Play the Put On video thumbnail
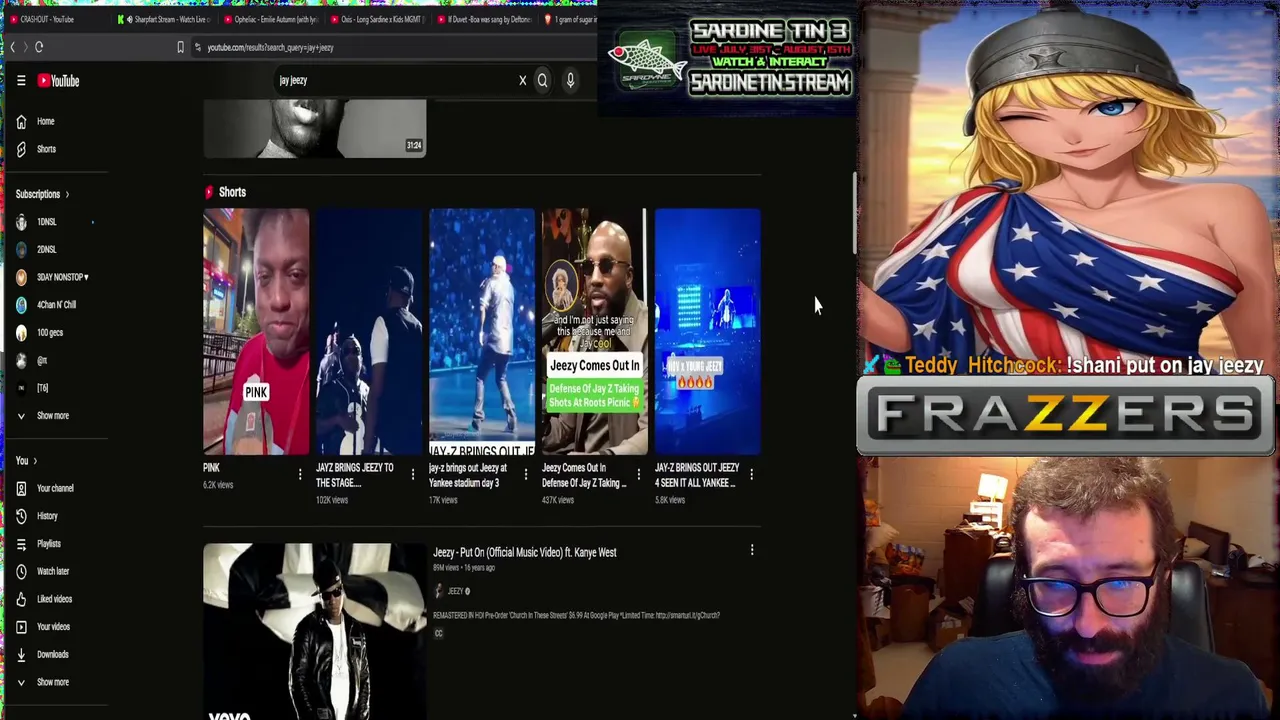This screenshot has height=720, width=1280. point(315,631)
